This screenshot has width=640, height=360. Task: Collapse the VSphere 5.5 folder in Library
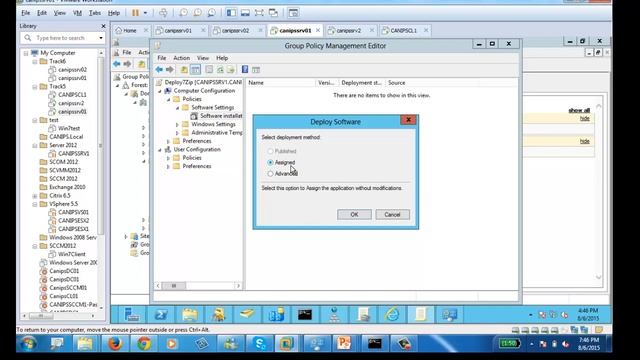(x=35, y=204)
